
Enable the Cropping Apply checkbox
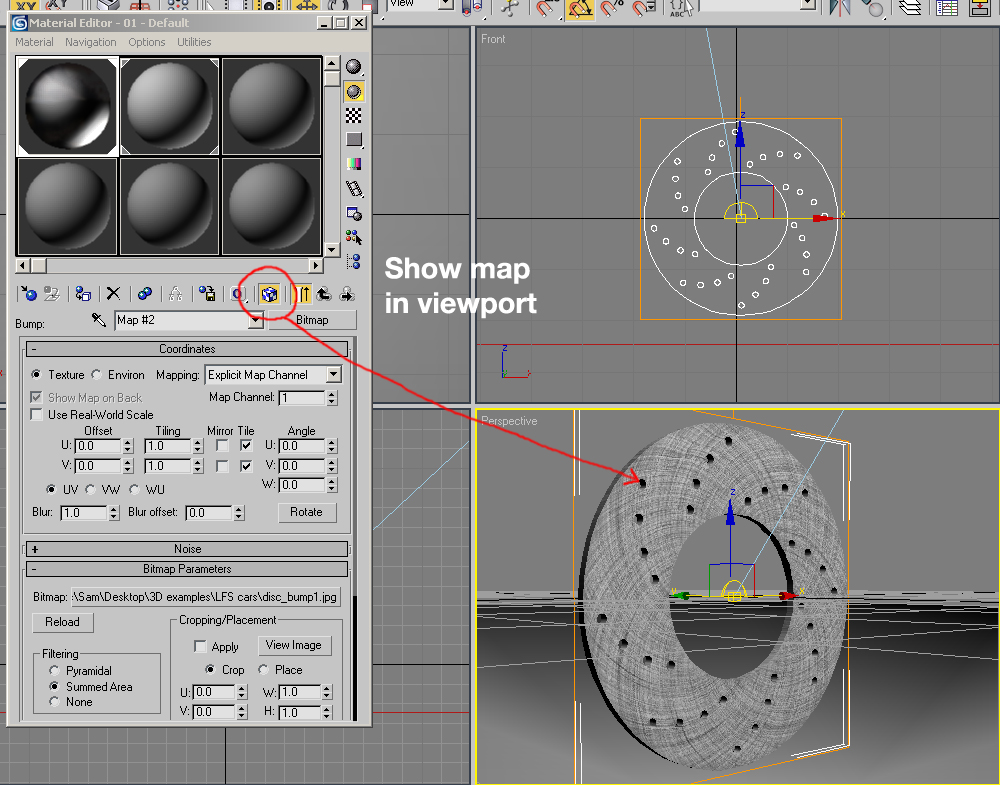pos(200,647)
